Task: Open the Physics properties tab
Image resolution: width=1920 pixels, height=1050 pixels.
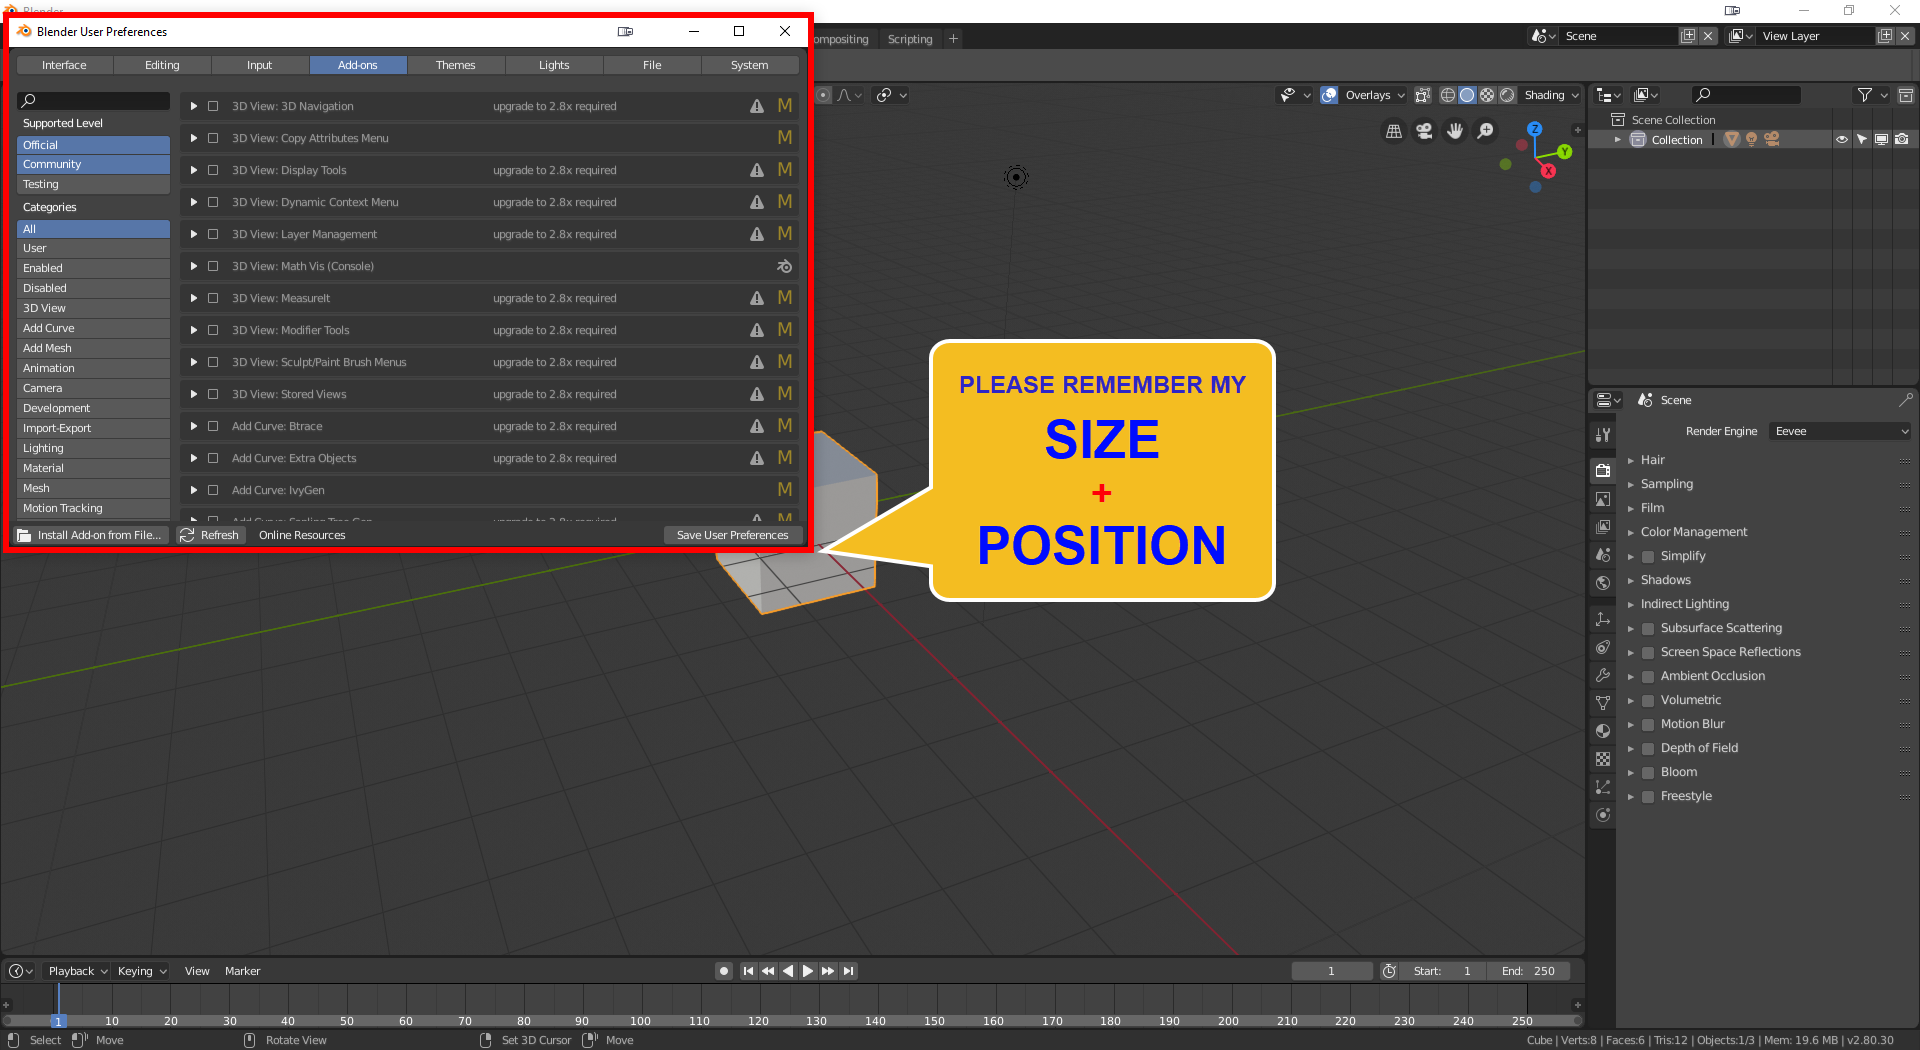Action: (1603, 815)
